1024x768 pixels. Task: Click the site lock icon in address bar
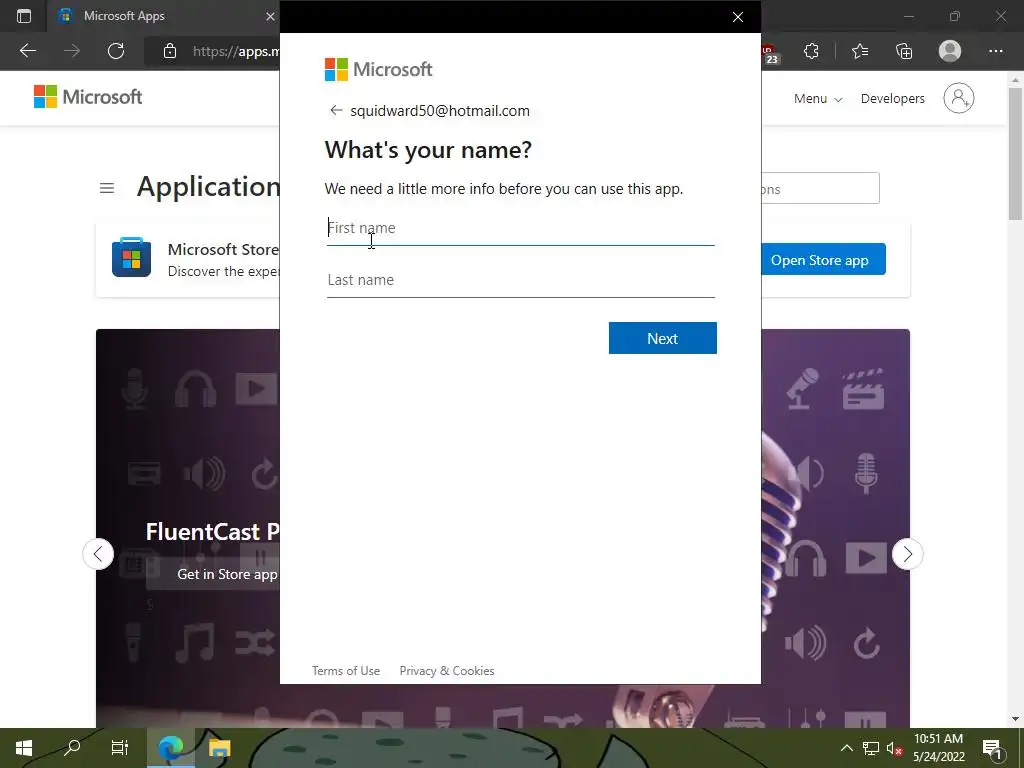point(170,51)
